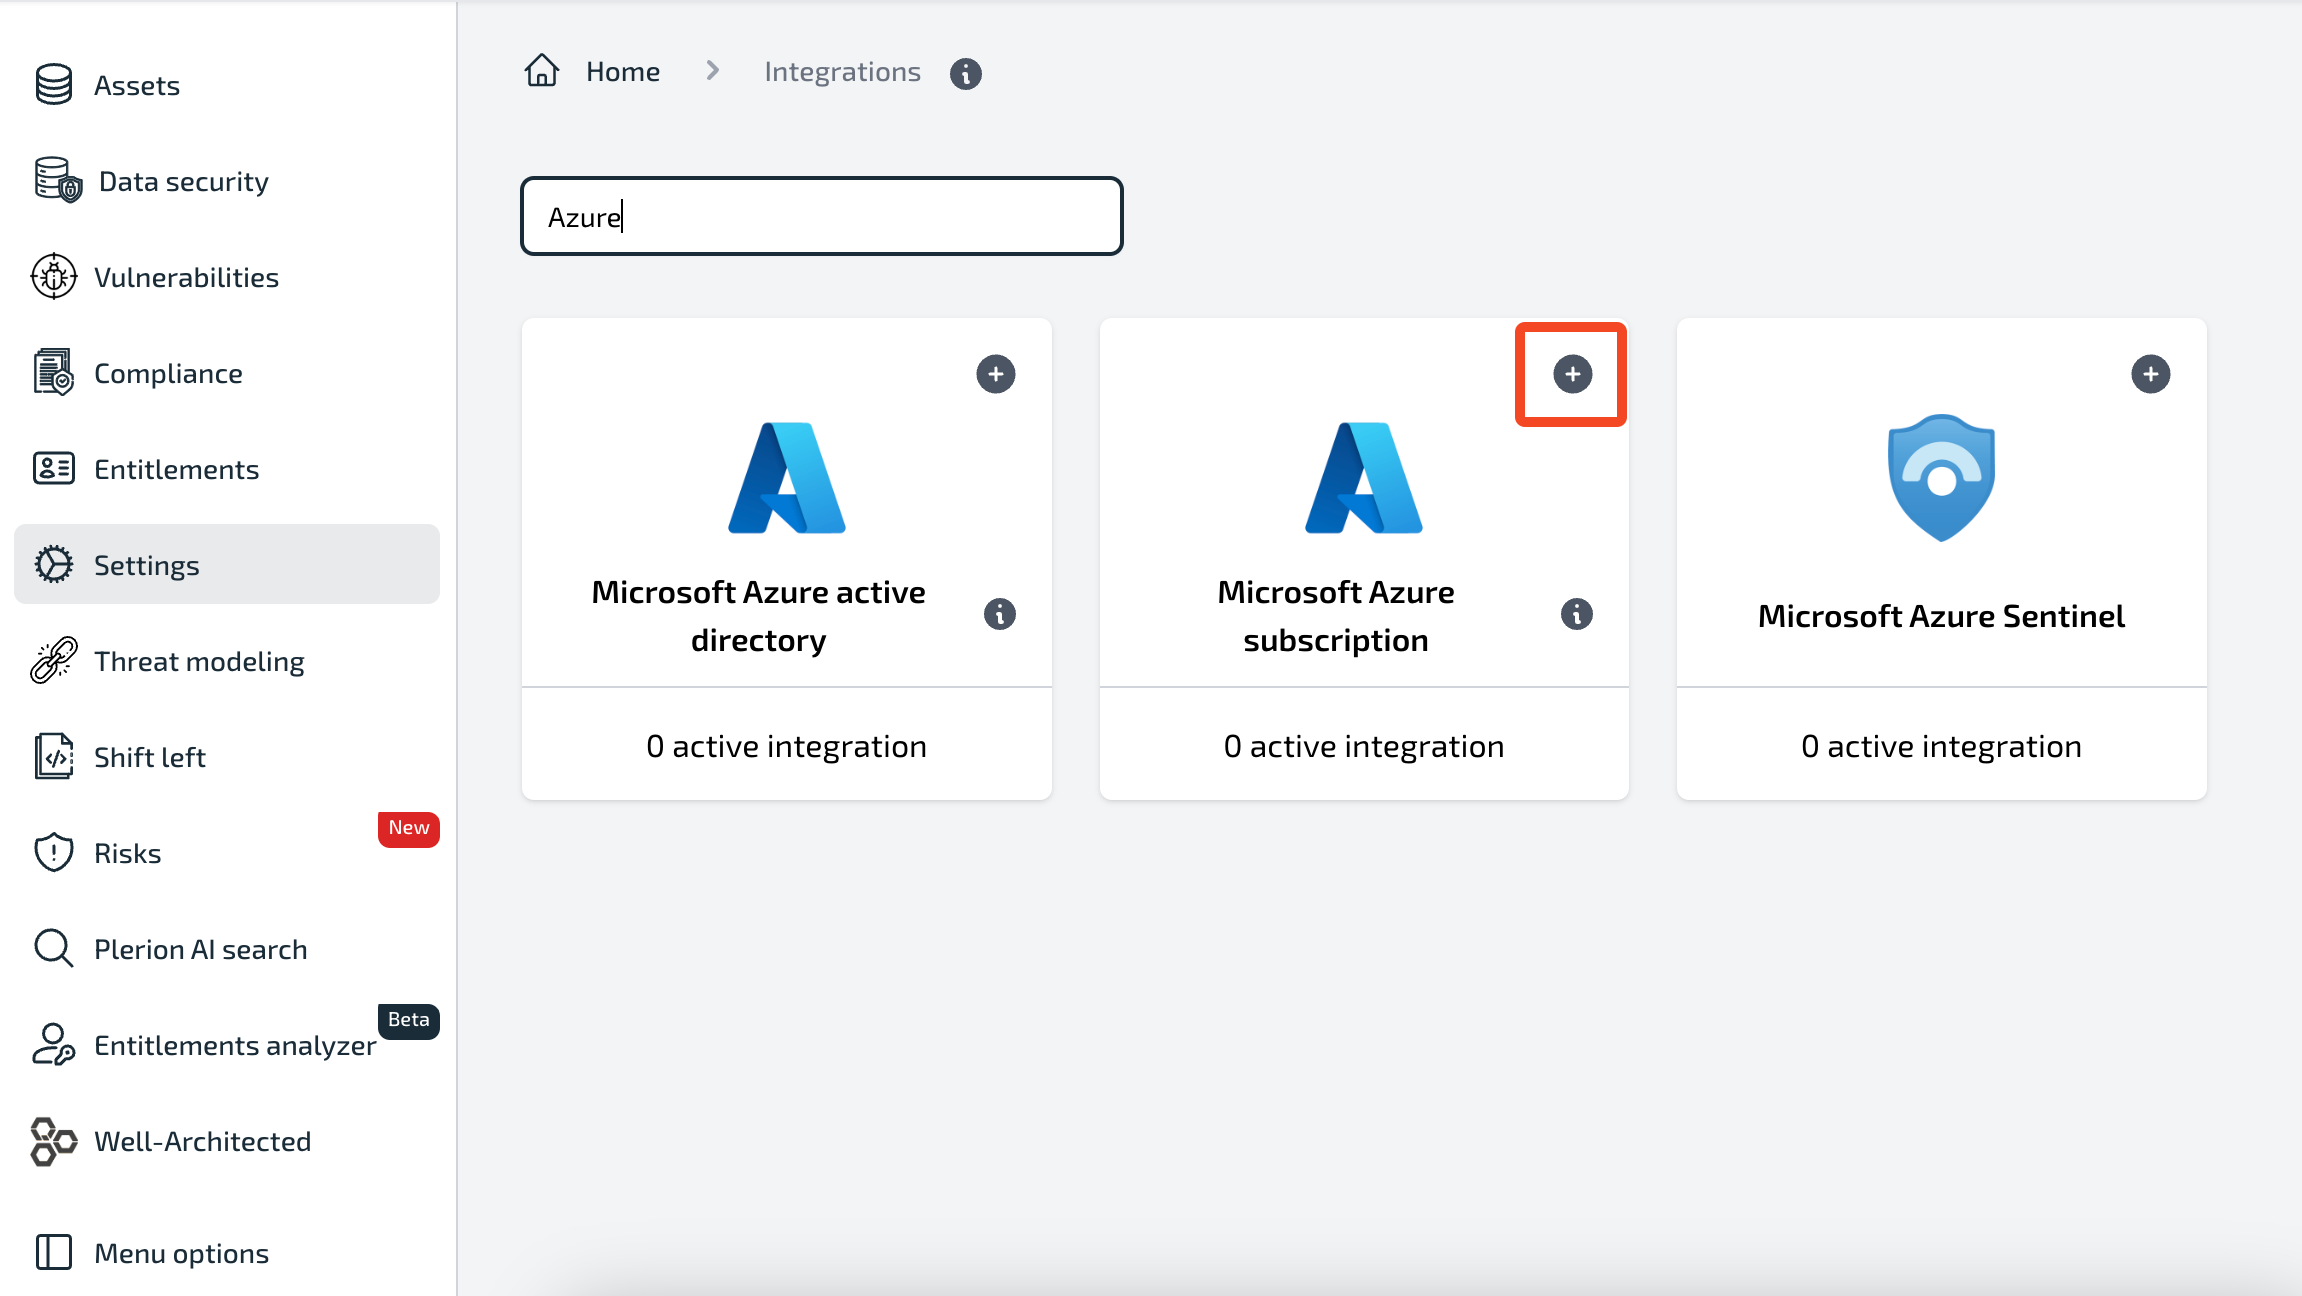Image resolution: width=2302 pixels, height=1296 pixels.
Task: Click the Azure active directory logo
Action: (x=787, y=478)
